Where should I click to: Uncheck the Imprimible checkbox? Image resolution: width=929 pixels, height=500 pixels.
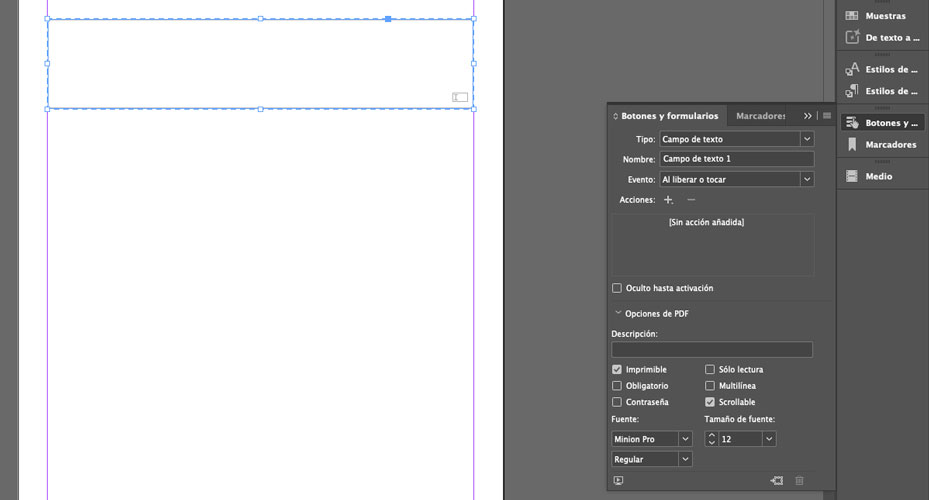coord(617,370)
